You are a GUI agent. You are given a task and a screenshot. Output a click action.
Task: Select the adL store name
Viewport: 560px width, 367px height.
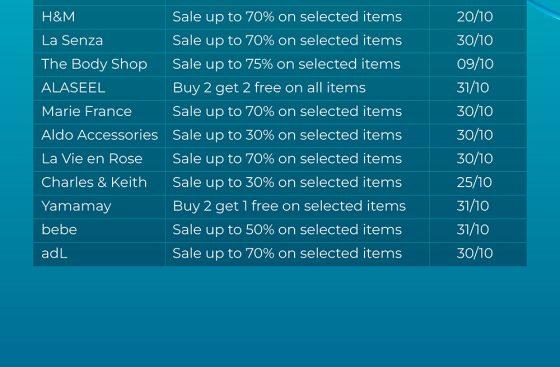point(54,253)
